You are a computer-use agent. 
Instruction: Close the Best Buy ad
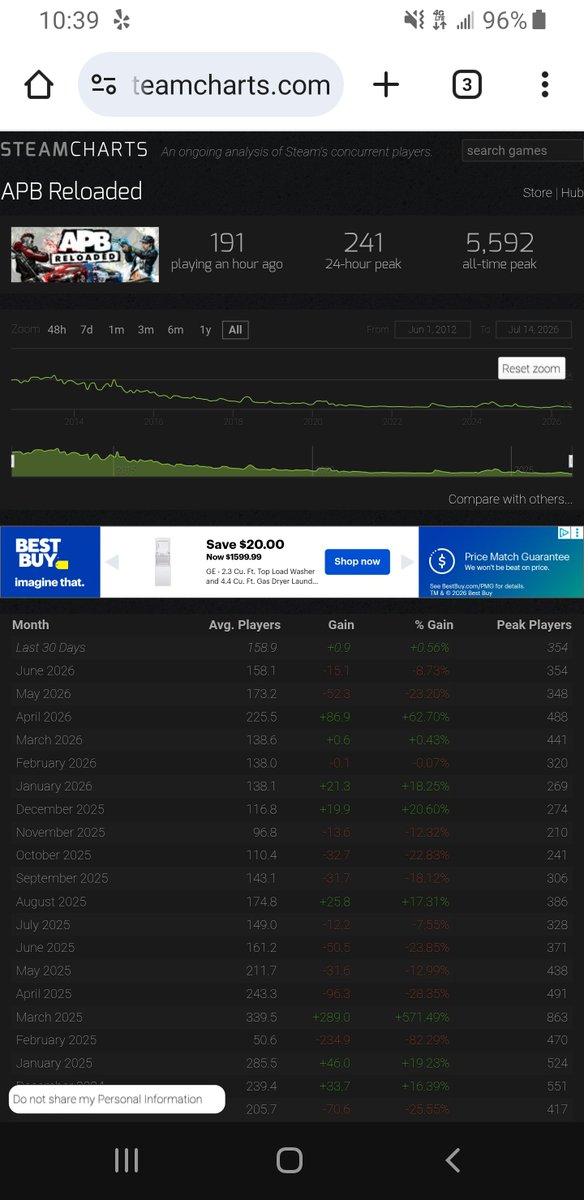576,534
